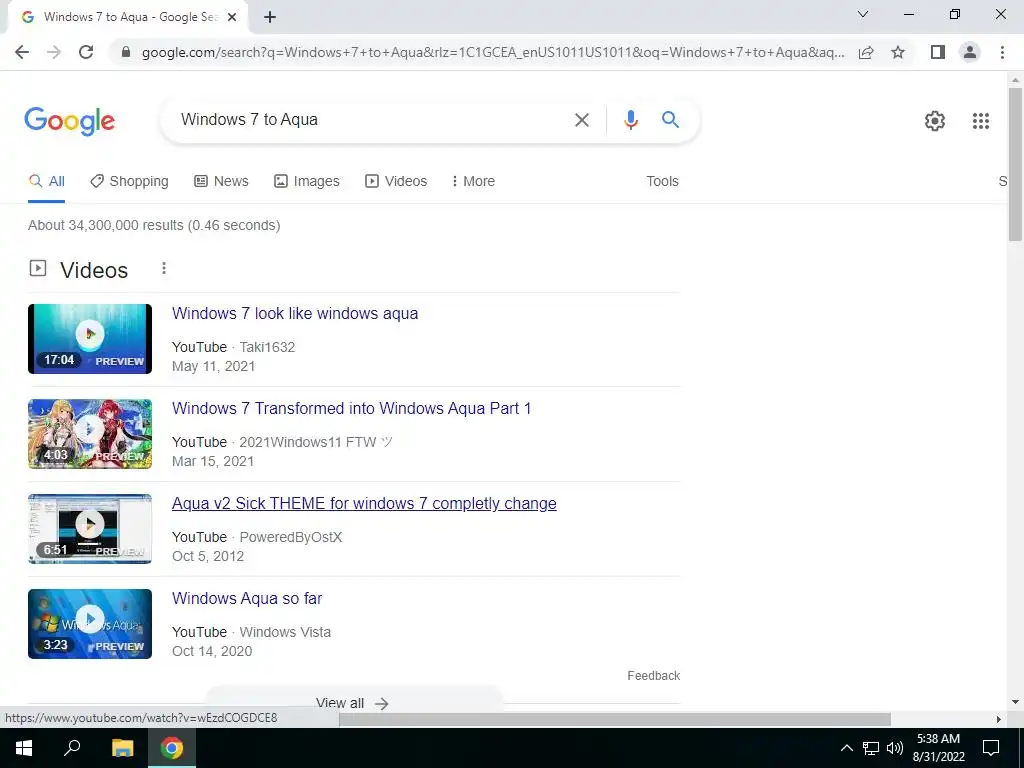Open the Google apps grid
Image resolution: width=1024 pixels, height=768 pixels.
pyautogui.click(x=981, y=121)
